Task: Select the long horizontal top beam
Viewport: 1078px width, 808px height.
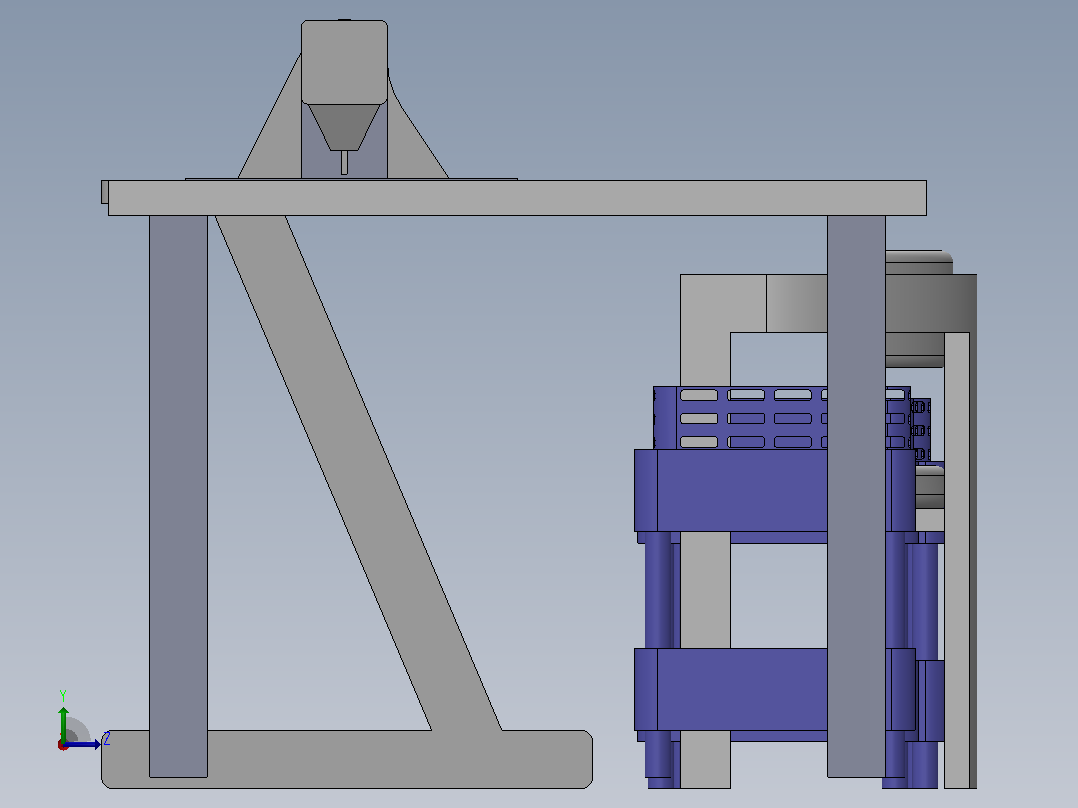Action: [517, 198]
